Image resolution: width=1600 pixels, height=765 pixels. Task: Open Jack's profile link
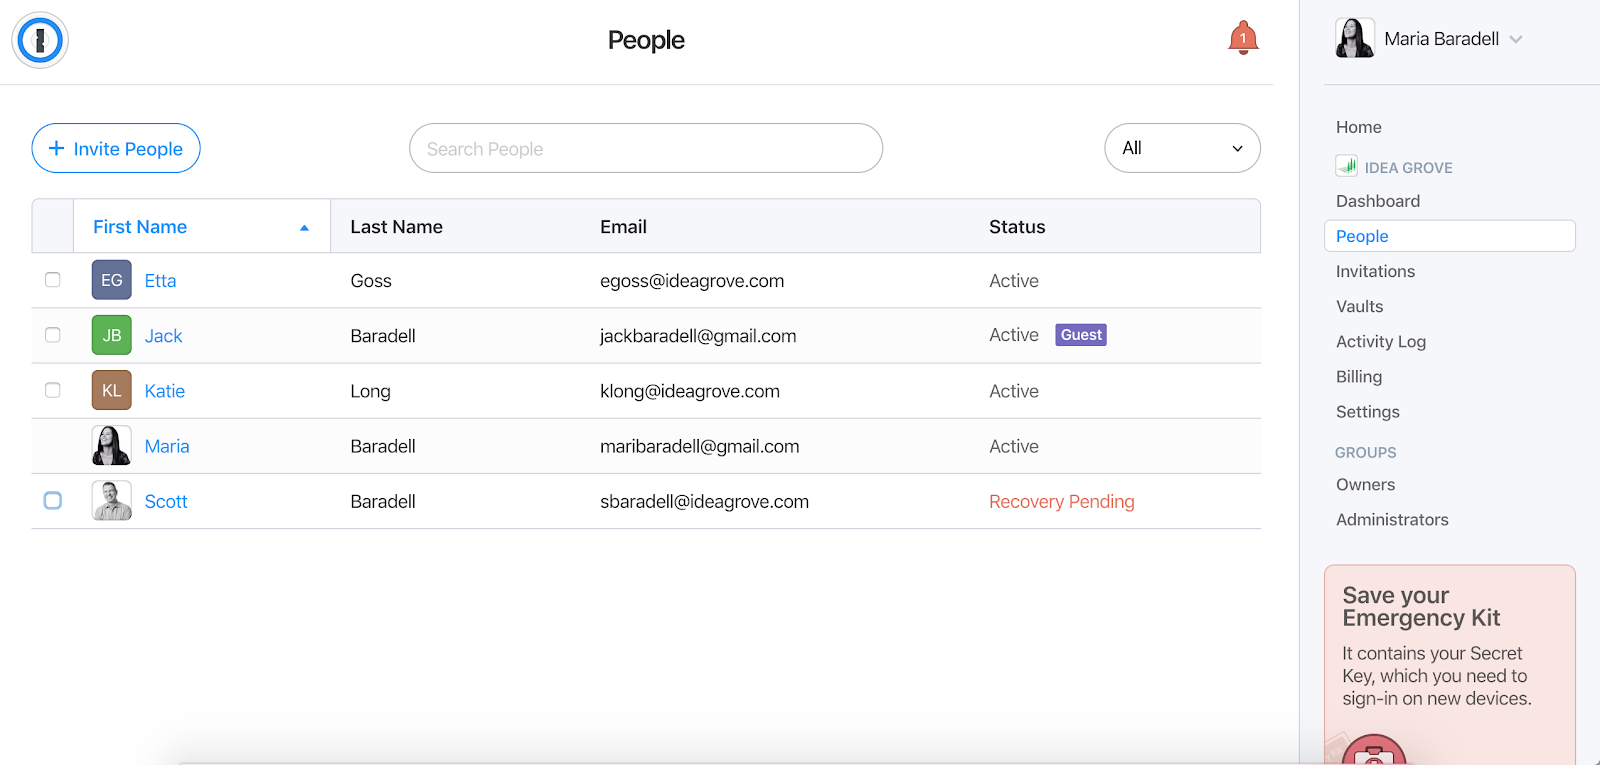point(163,336)
